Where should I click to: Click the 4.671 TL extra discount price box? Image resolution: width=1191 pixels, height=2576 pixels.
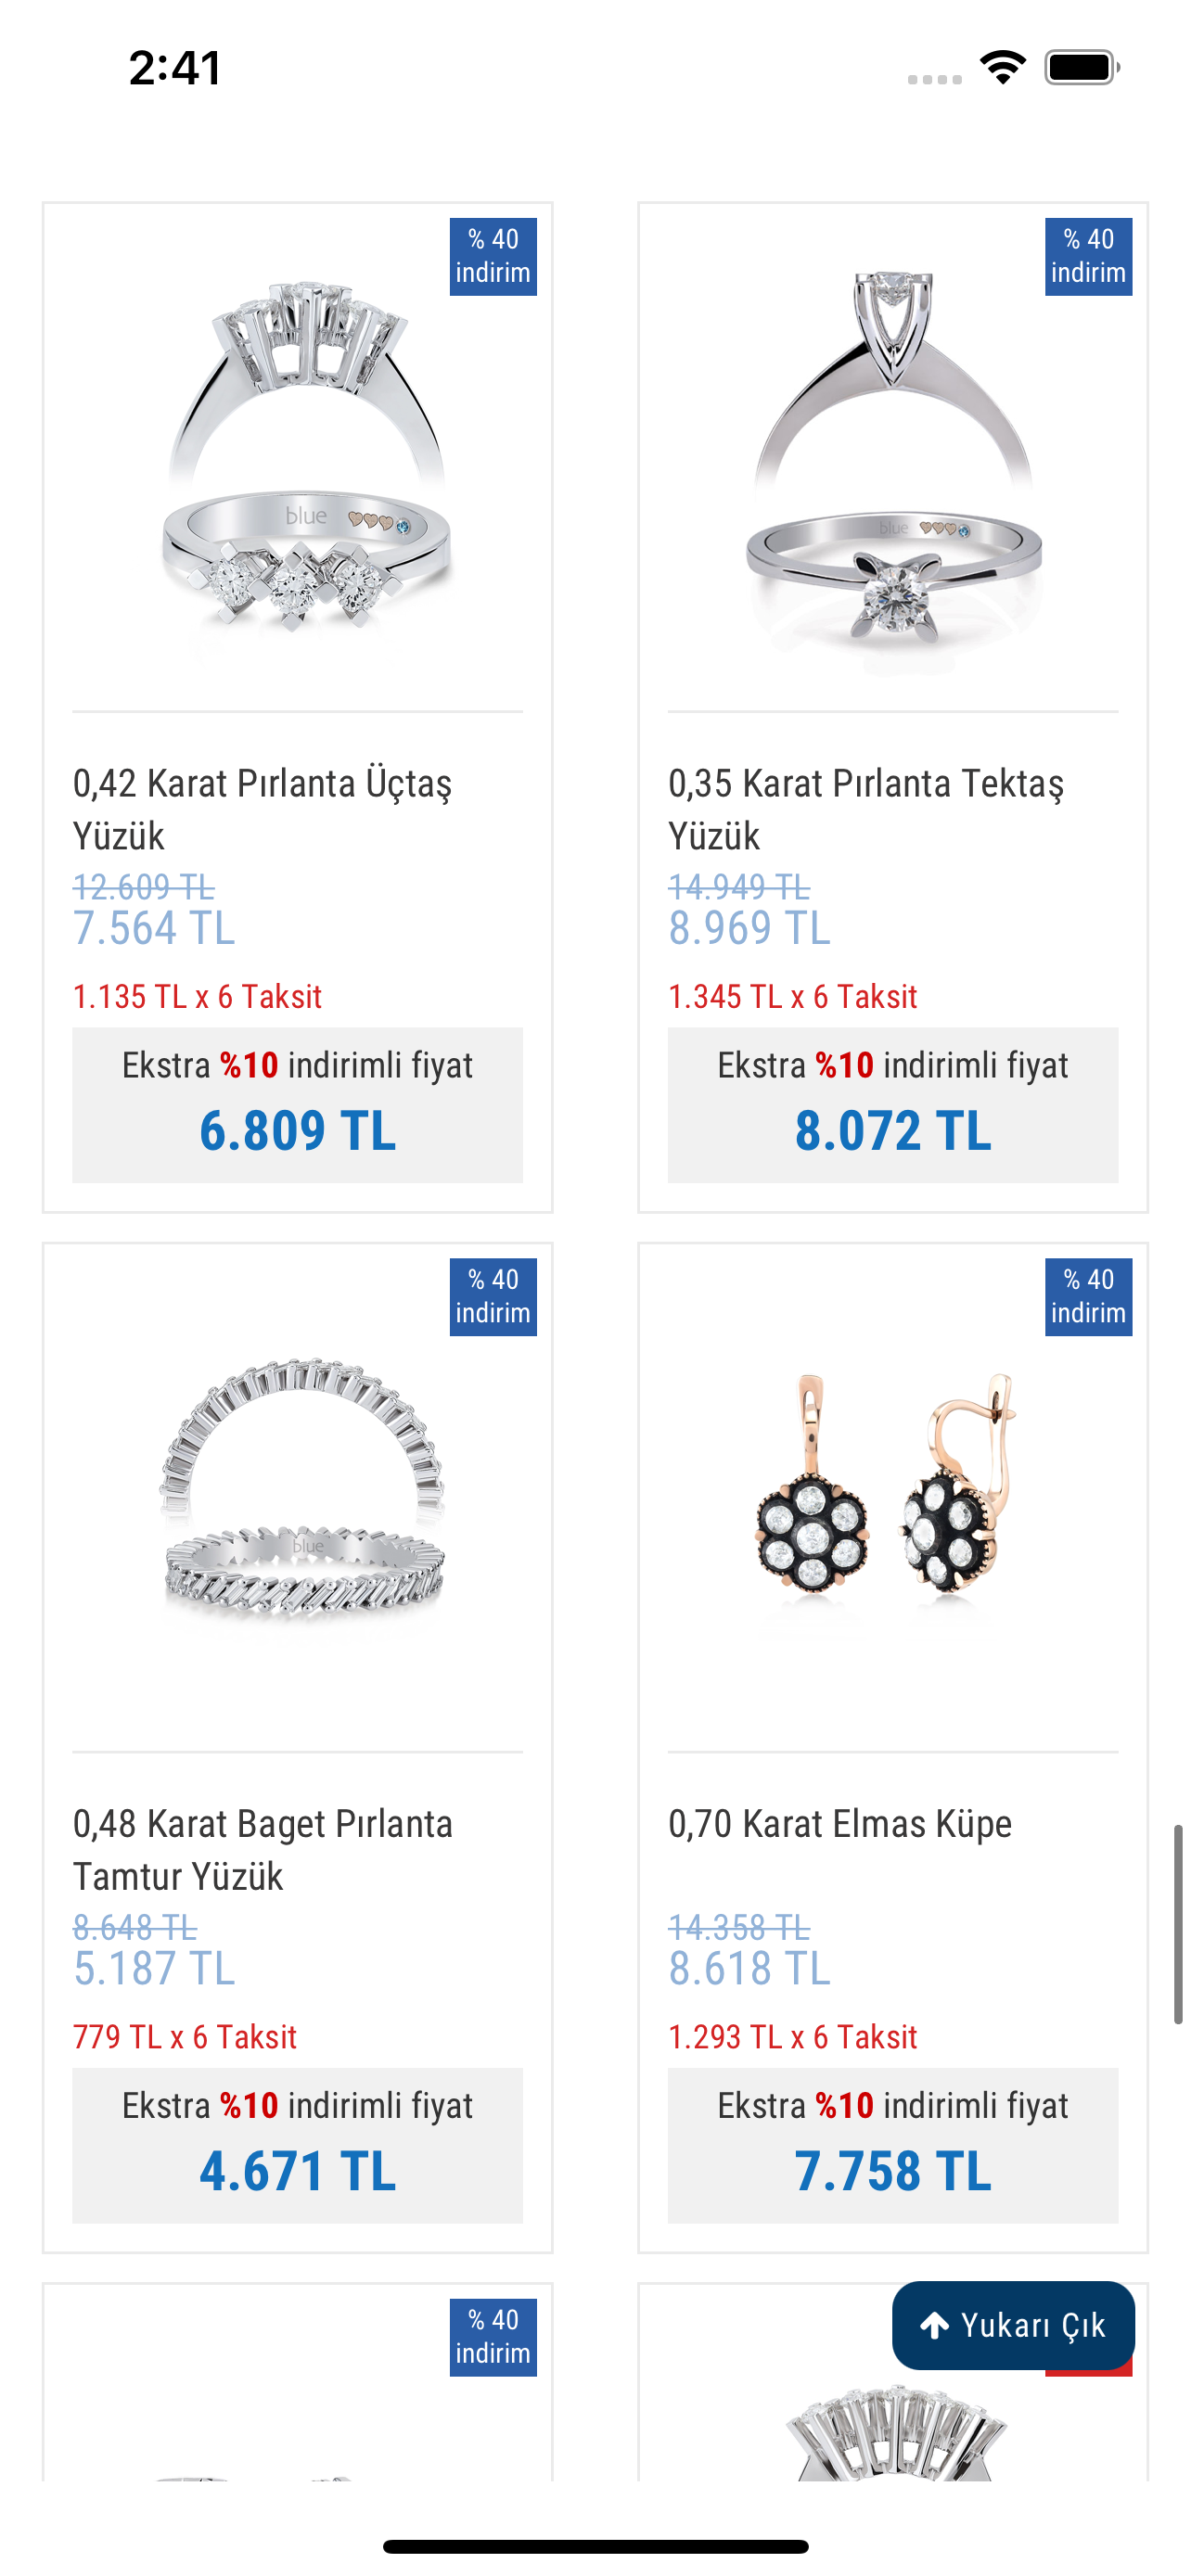click(298, 2145)
